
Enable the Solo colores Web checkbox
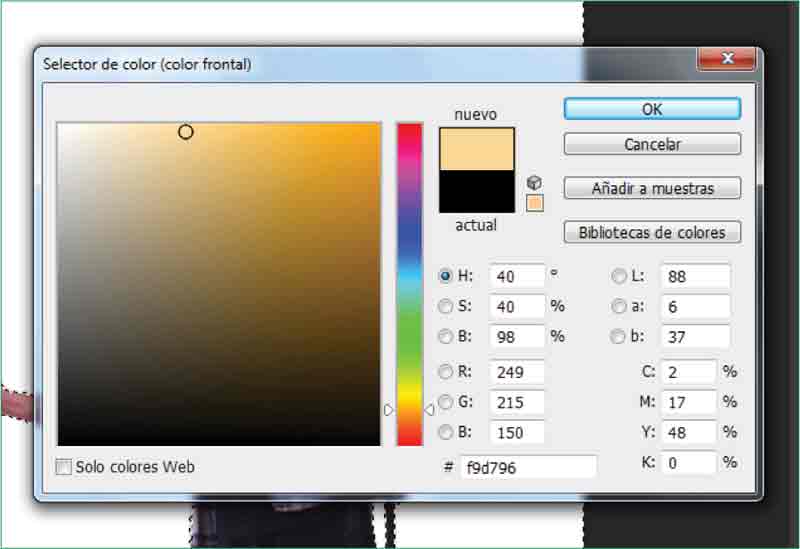click(65, 467)
